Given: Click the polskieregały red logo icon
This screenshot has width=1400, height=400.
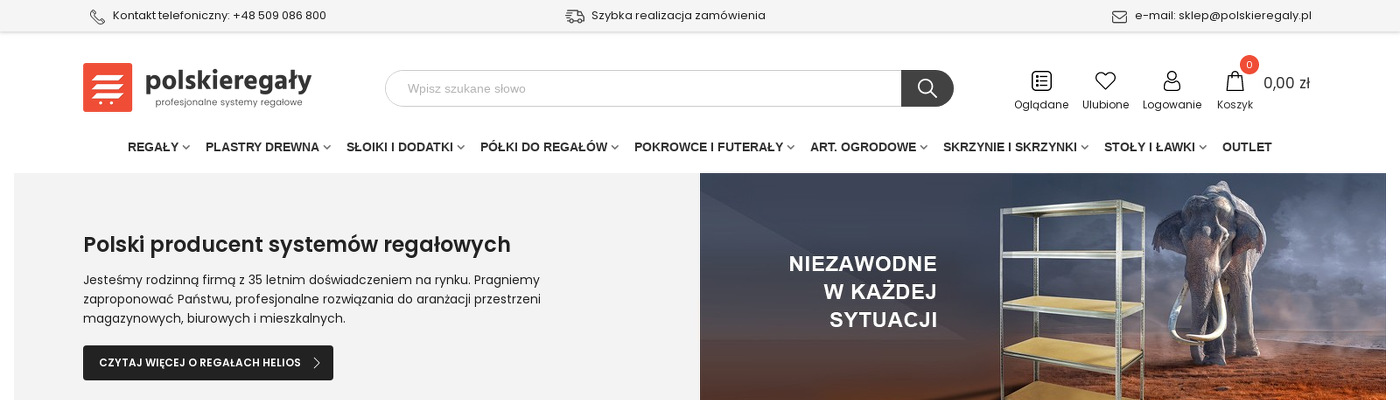Looking at the screenshot, I should pos(108,88).
